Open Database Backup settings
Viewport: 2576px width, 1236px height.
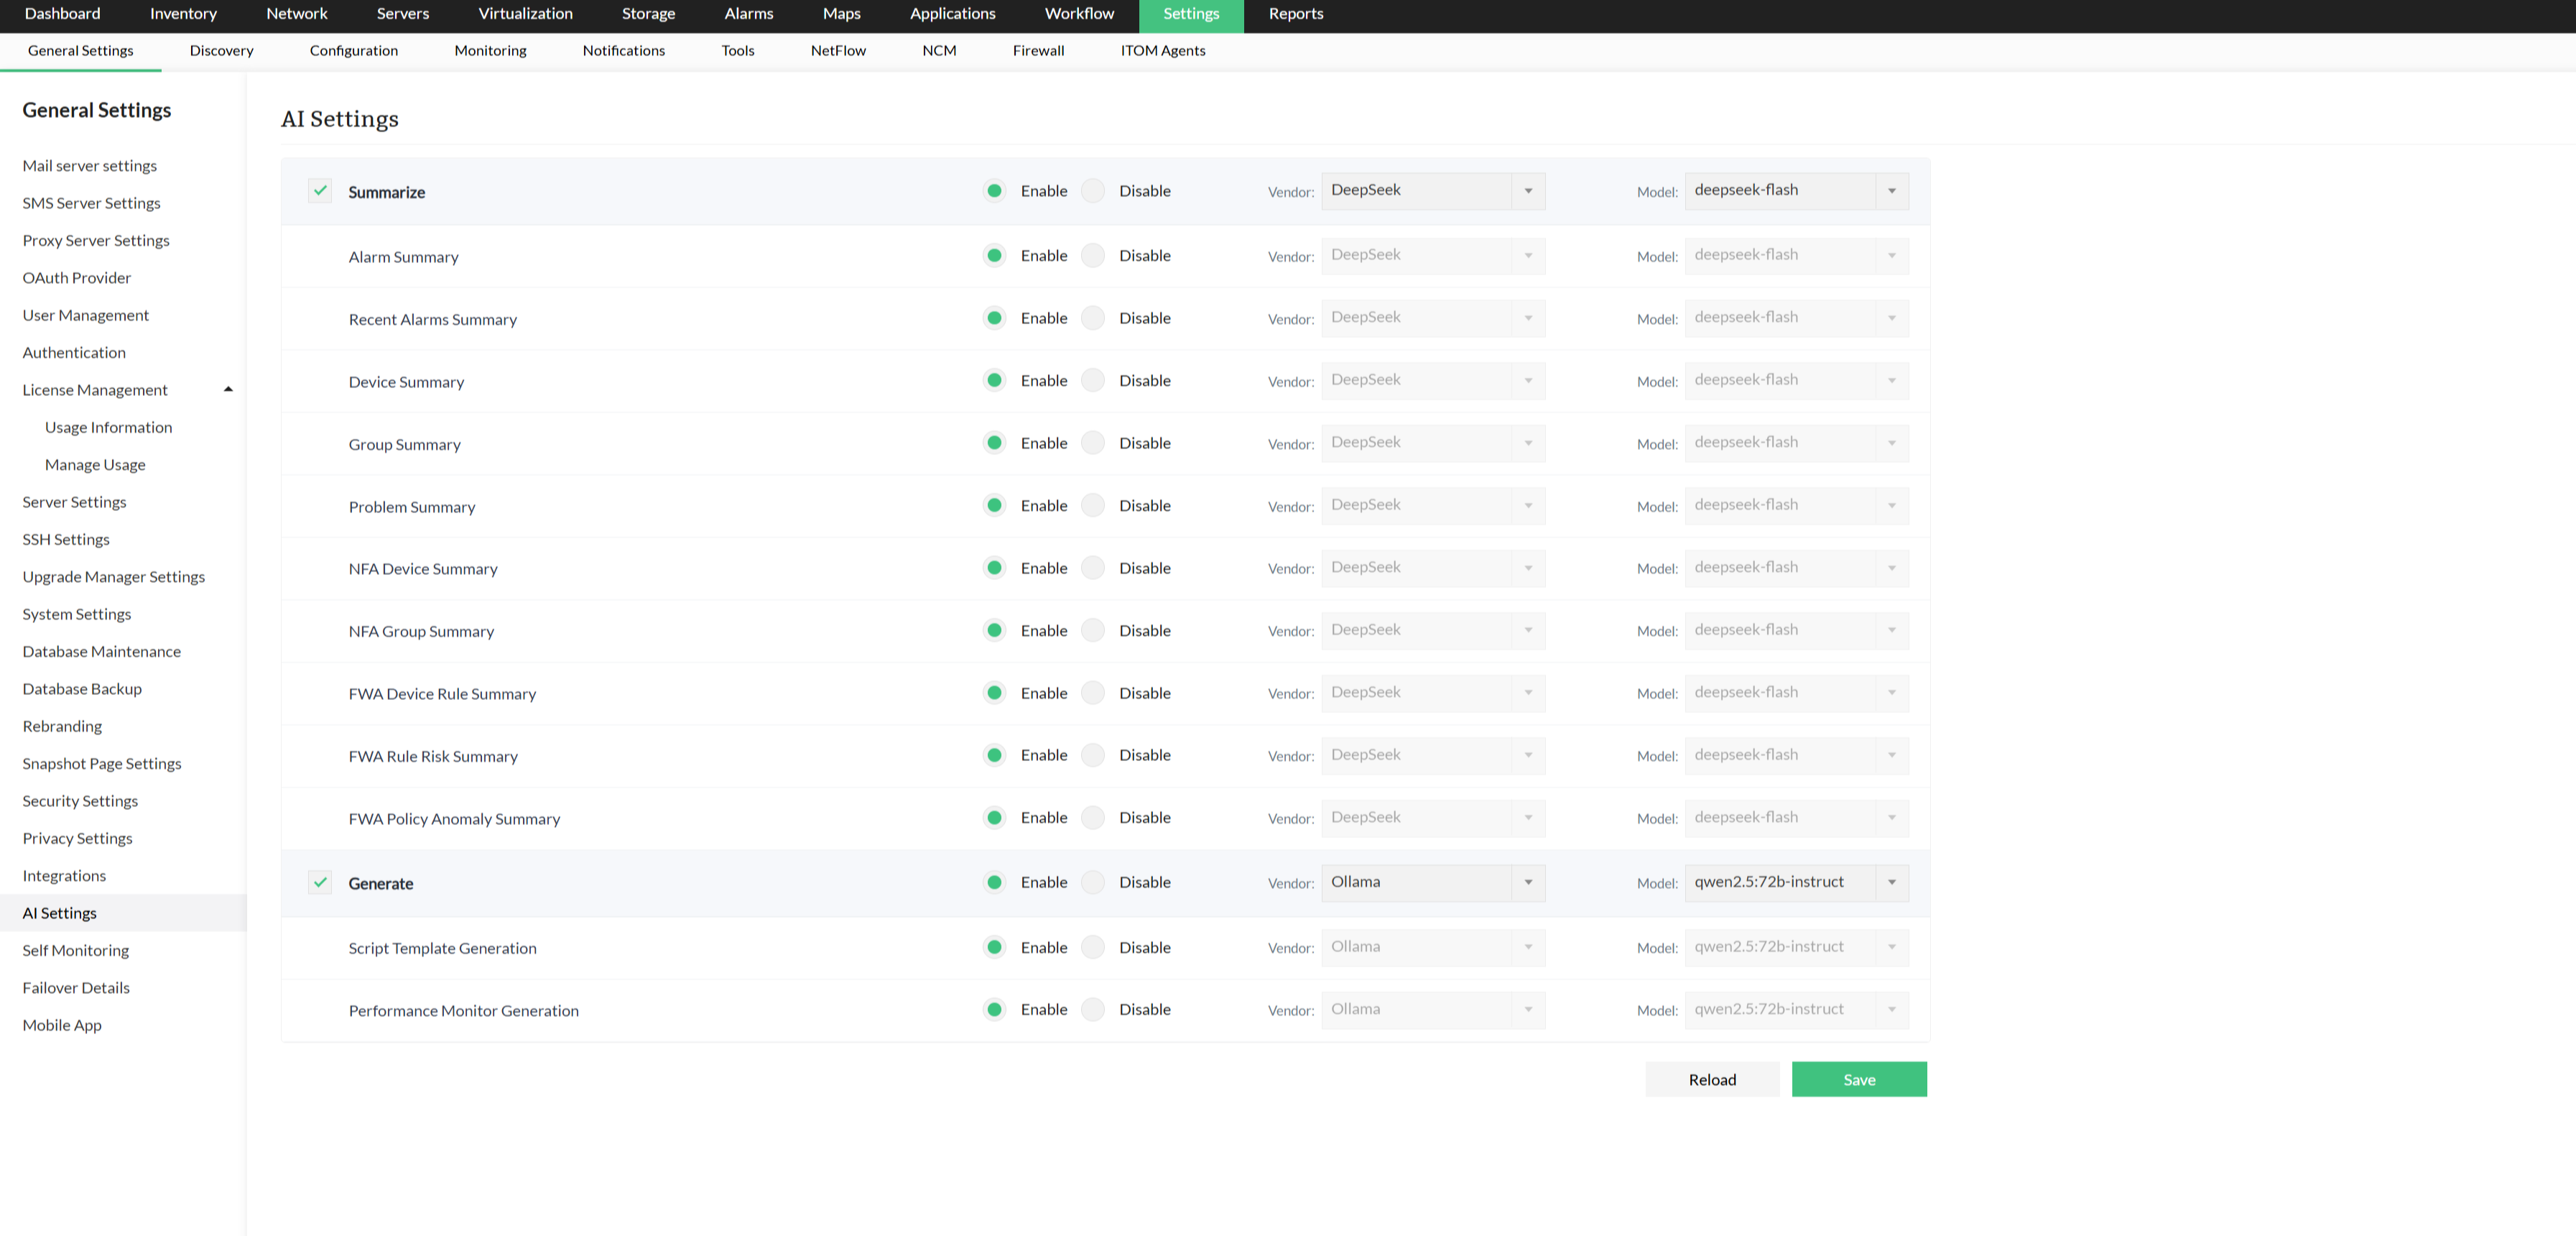tap(82, 689)
